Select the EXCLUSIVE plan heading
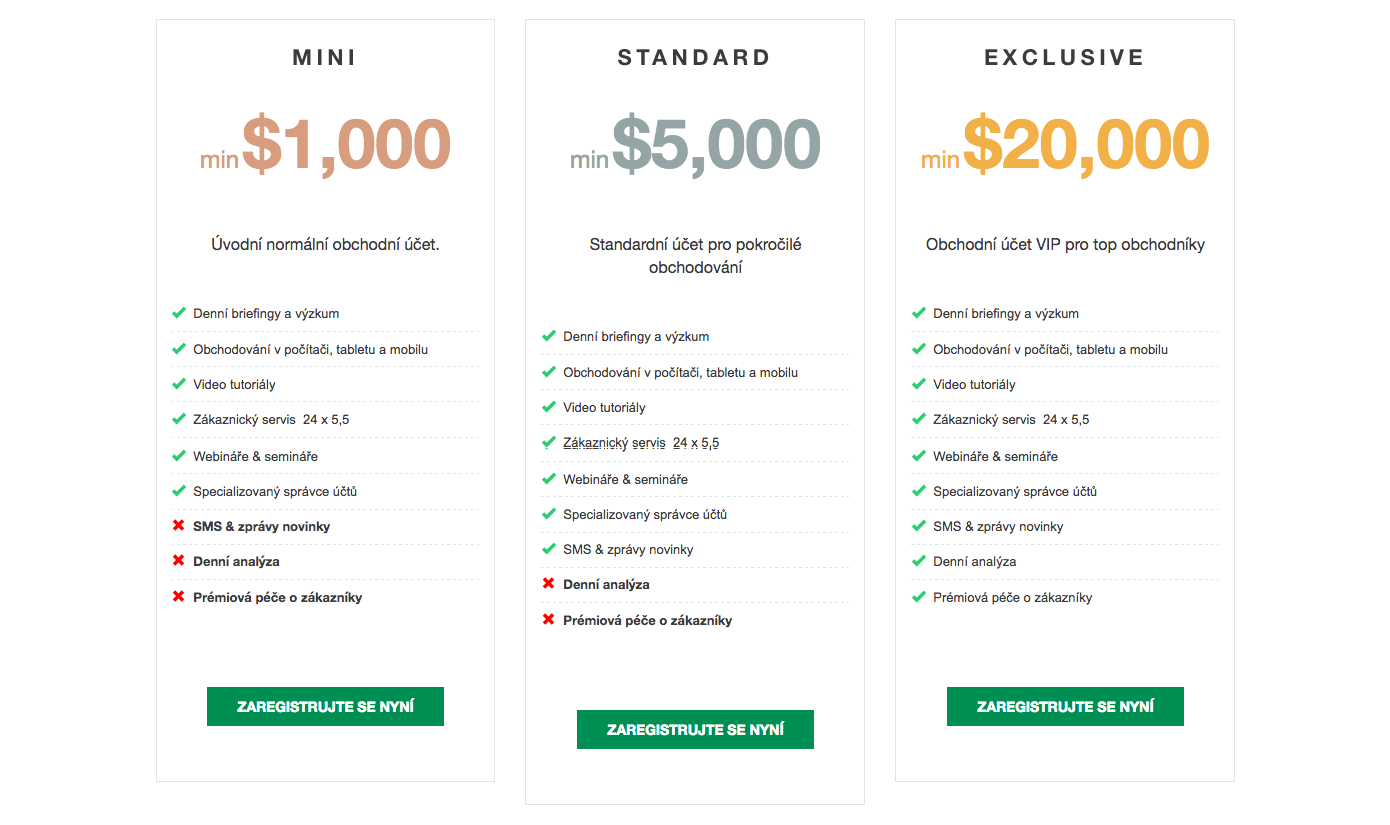The height and width of the screenshot is (825, 1390). click(x=1065, y=58)
